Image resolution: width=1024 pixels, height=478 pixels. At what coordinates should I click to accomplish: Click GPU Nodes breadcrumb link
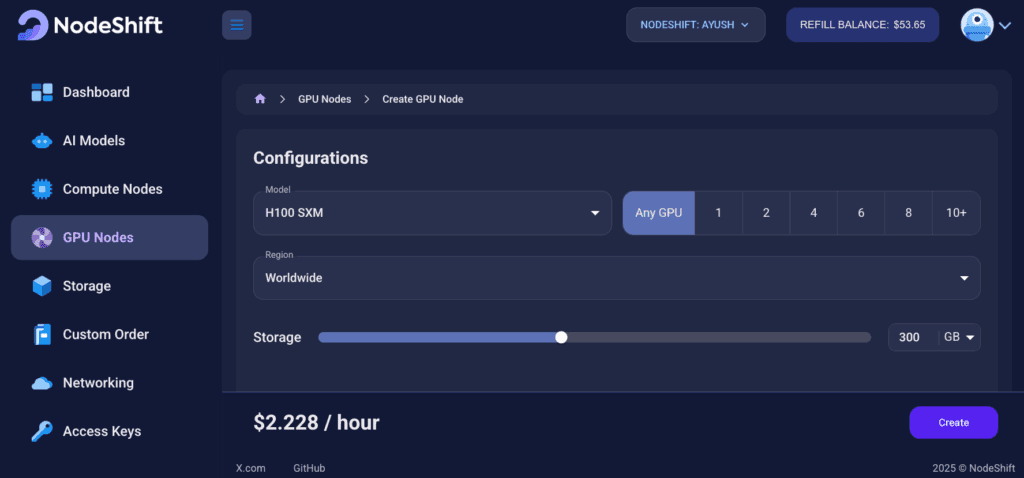point(325,99)
